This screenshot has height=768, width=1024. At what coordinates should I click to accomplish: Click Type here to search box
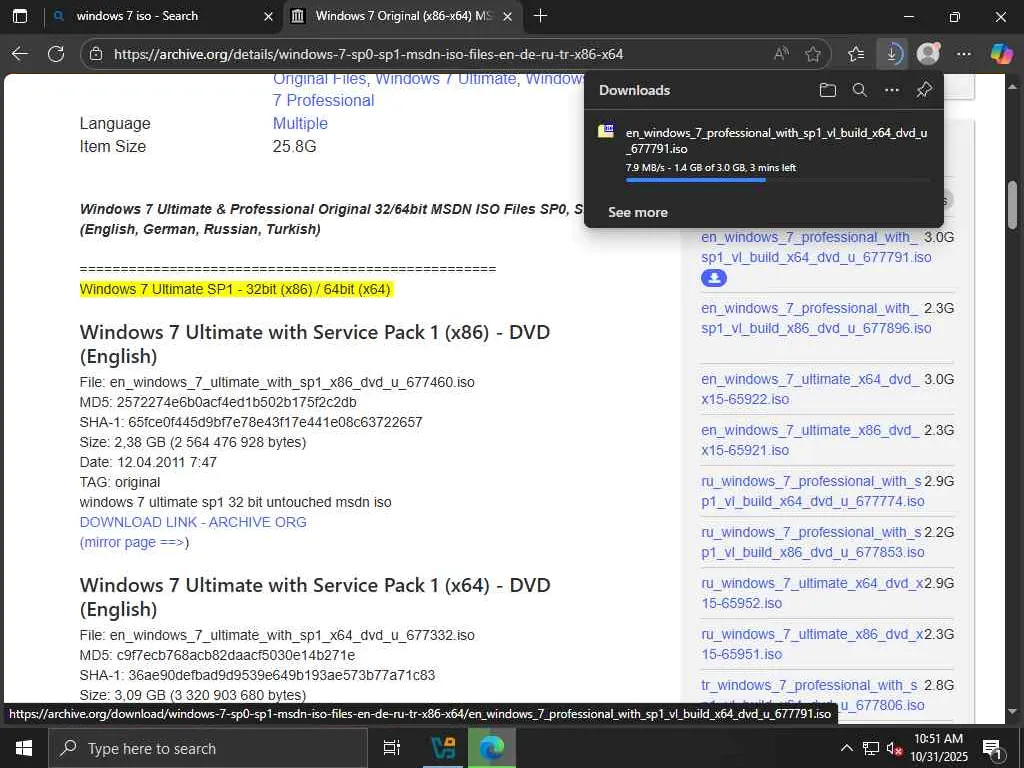208,748
